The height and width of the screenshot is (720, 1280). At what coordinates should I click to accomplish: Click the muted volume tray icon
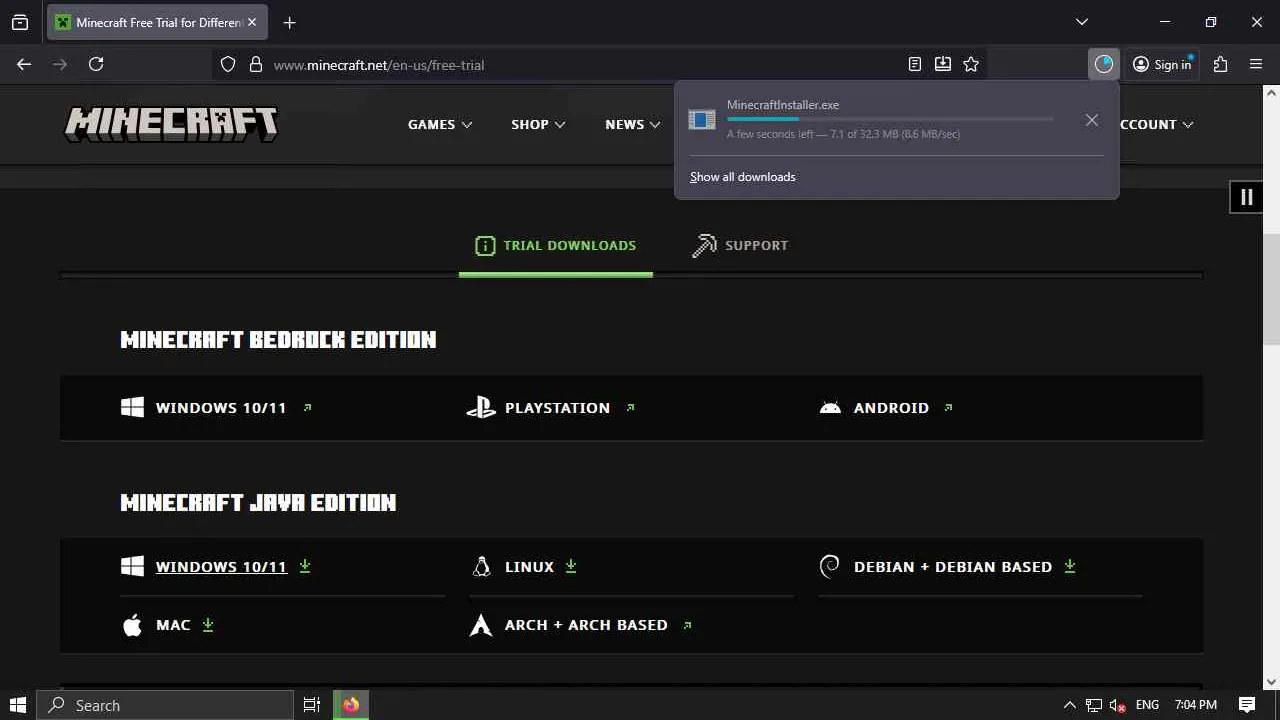click(x=1118, y=705)
